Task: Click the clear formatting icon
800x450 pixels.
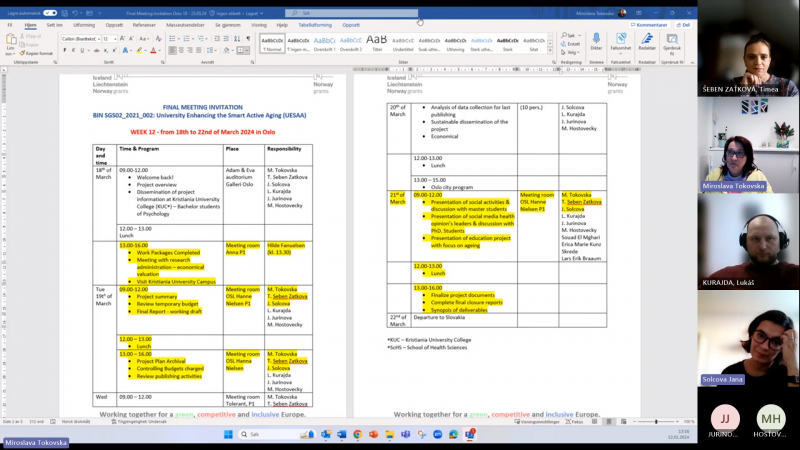Action: click(158, 39)
